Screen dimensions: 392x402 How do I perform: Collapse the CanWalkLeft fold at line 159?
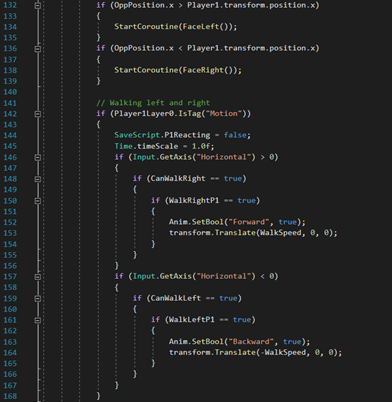click(x=38, y=298)
